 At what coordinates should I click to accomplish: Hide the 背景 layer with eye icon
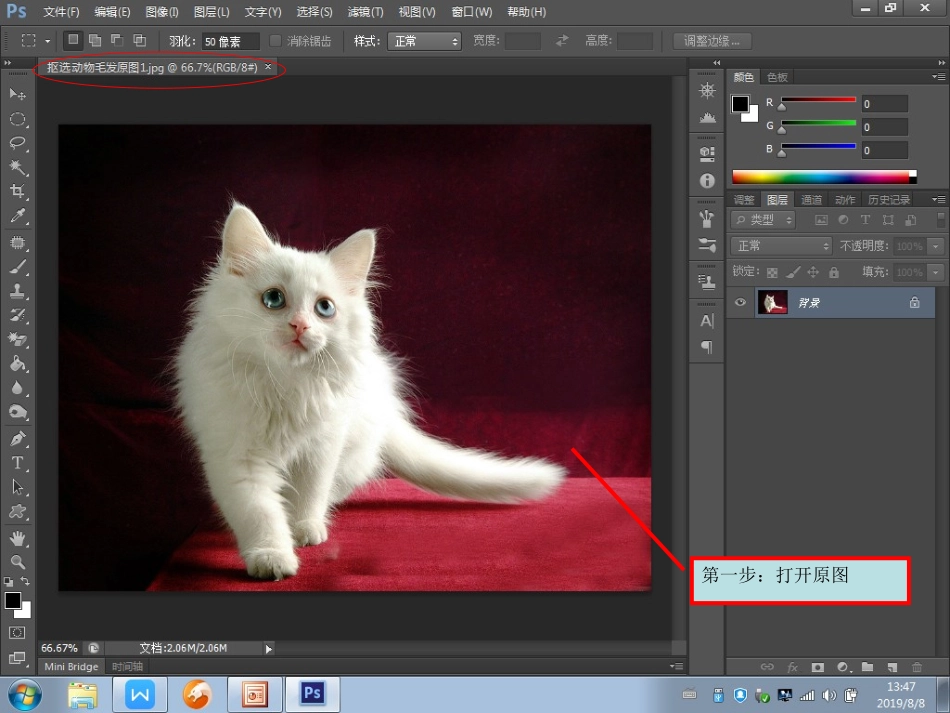(740, 303)
